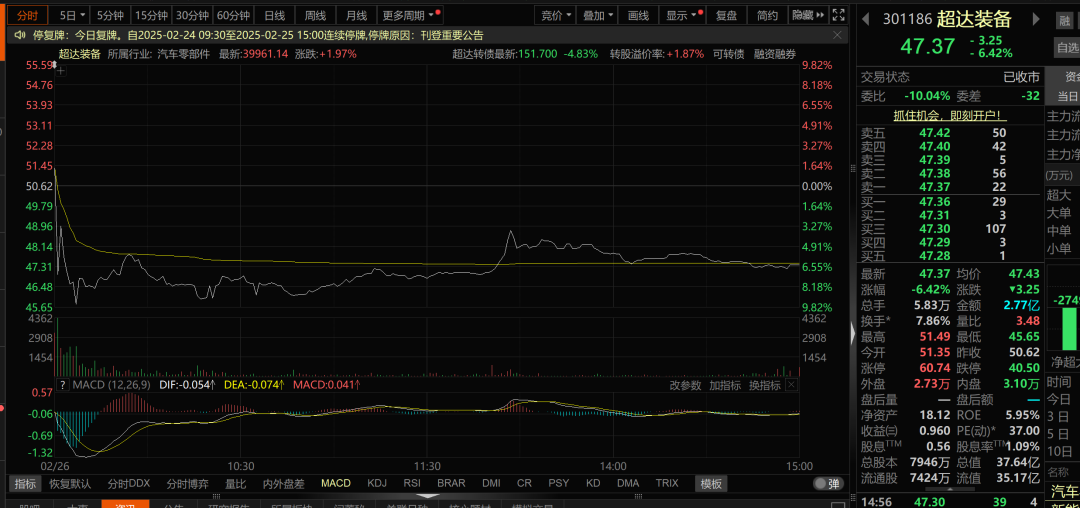Viewport: 1080px width, 508px height.
Task: Click the fullscreen expand icon in toolbar
Action: tap(841, 15)
